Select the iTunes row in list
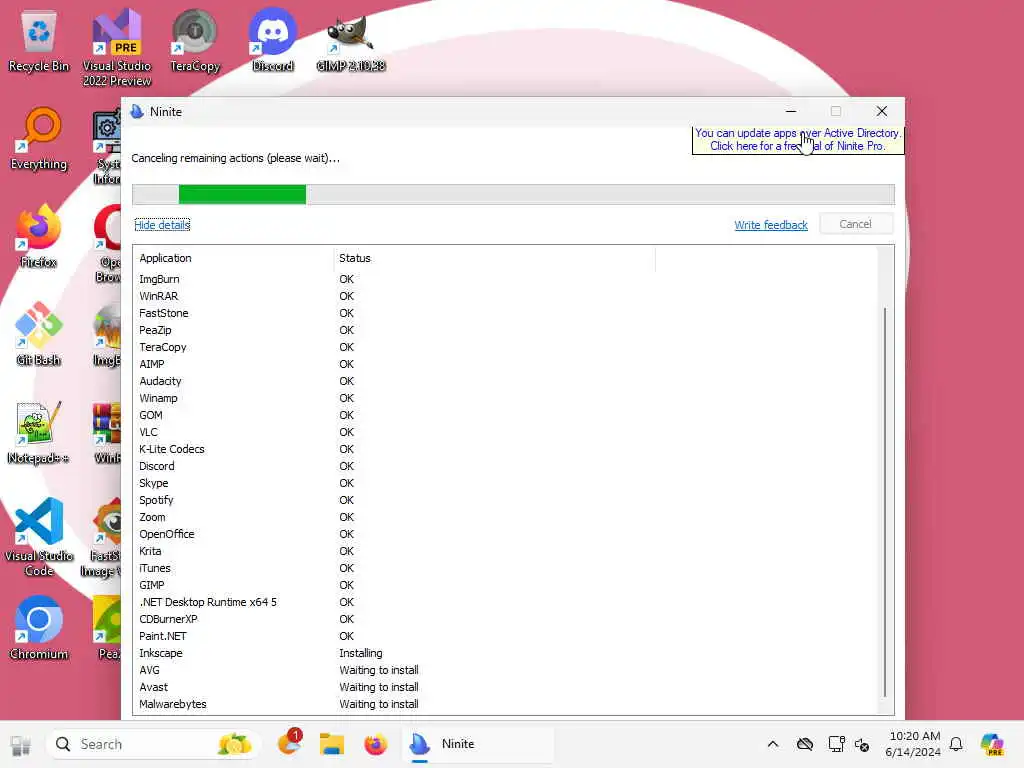Image resolution: width=1024 pixels, height=768 pixels. pos(505,568)
